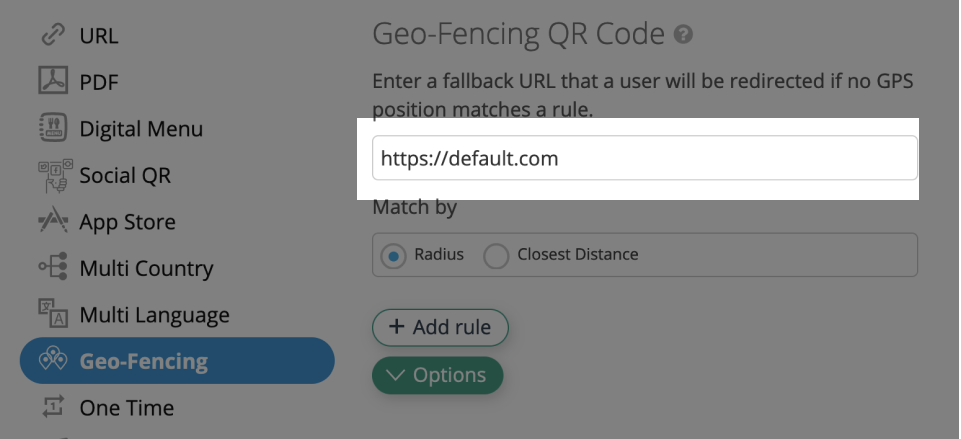Open the help question mark icon
Image resolution: width=961 pixels, height=439 pixels.
(x=683, y=34)
